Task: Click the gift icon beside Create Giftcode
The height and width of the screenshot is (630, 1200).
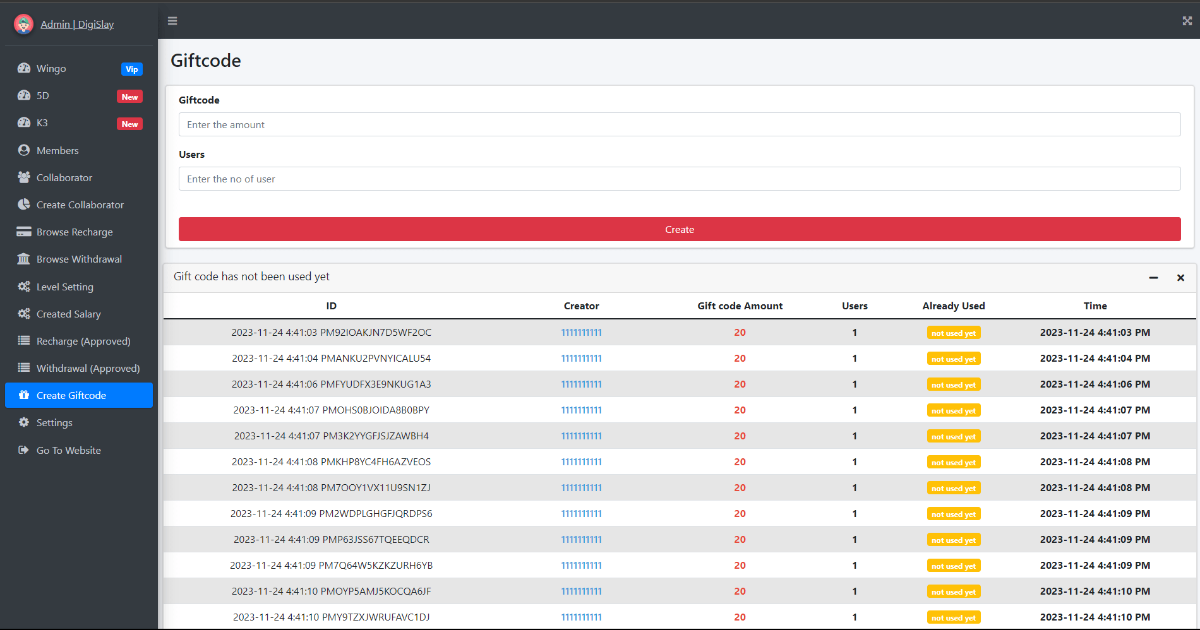Action: [x=24, y=396]
